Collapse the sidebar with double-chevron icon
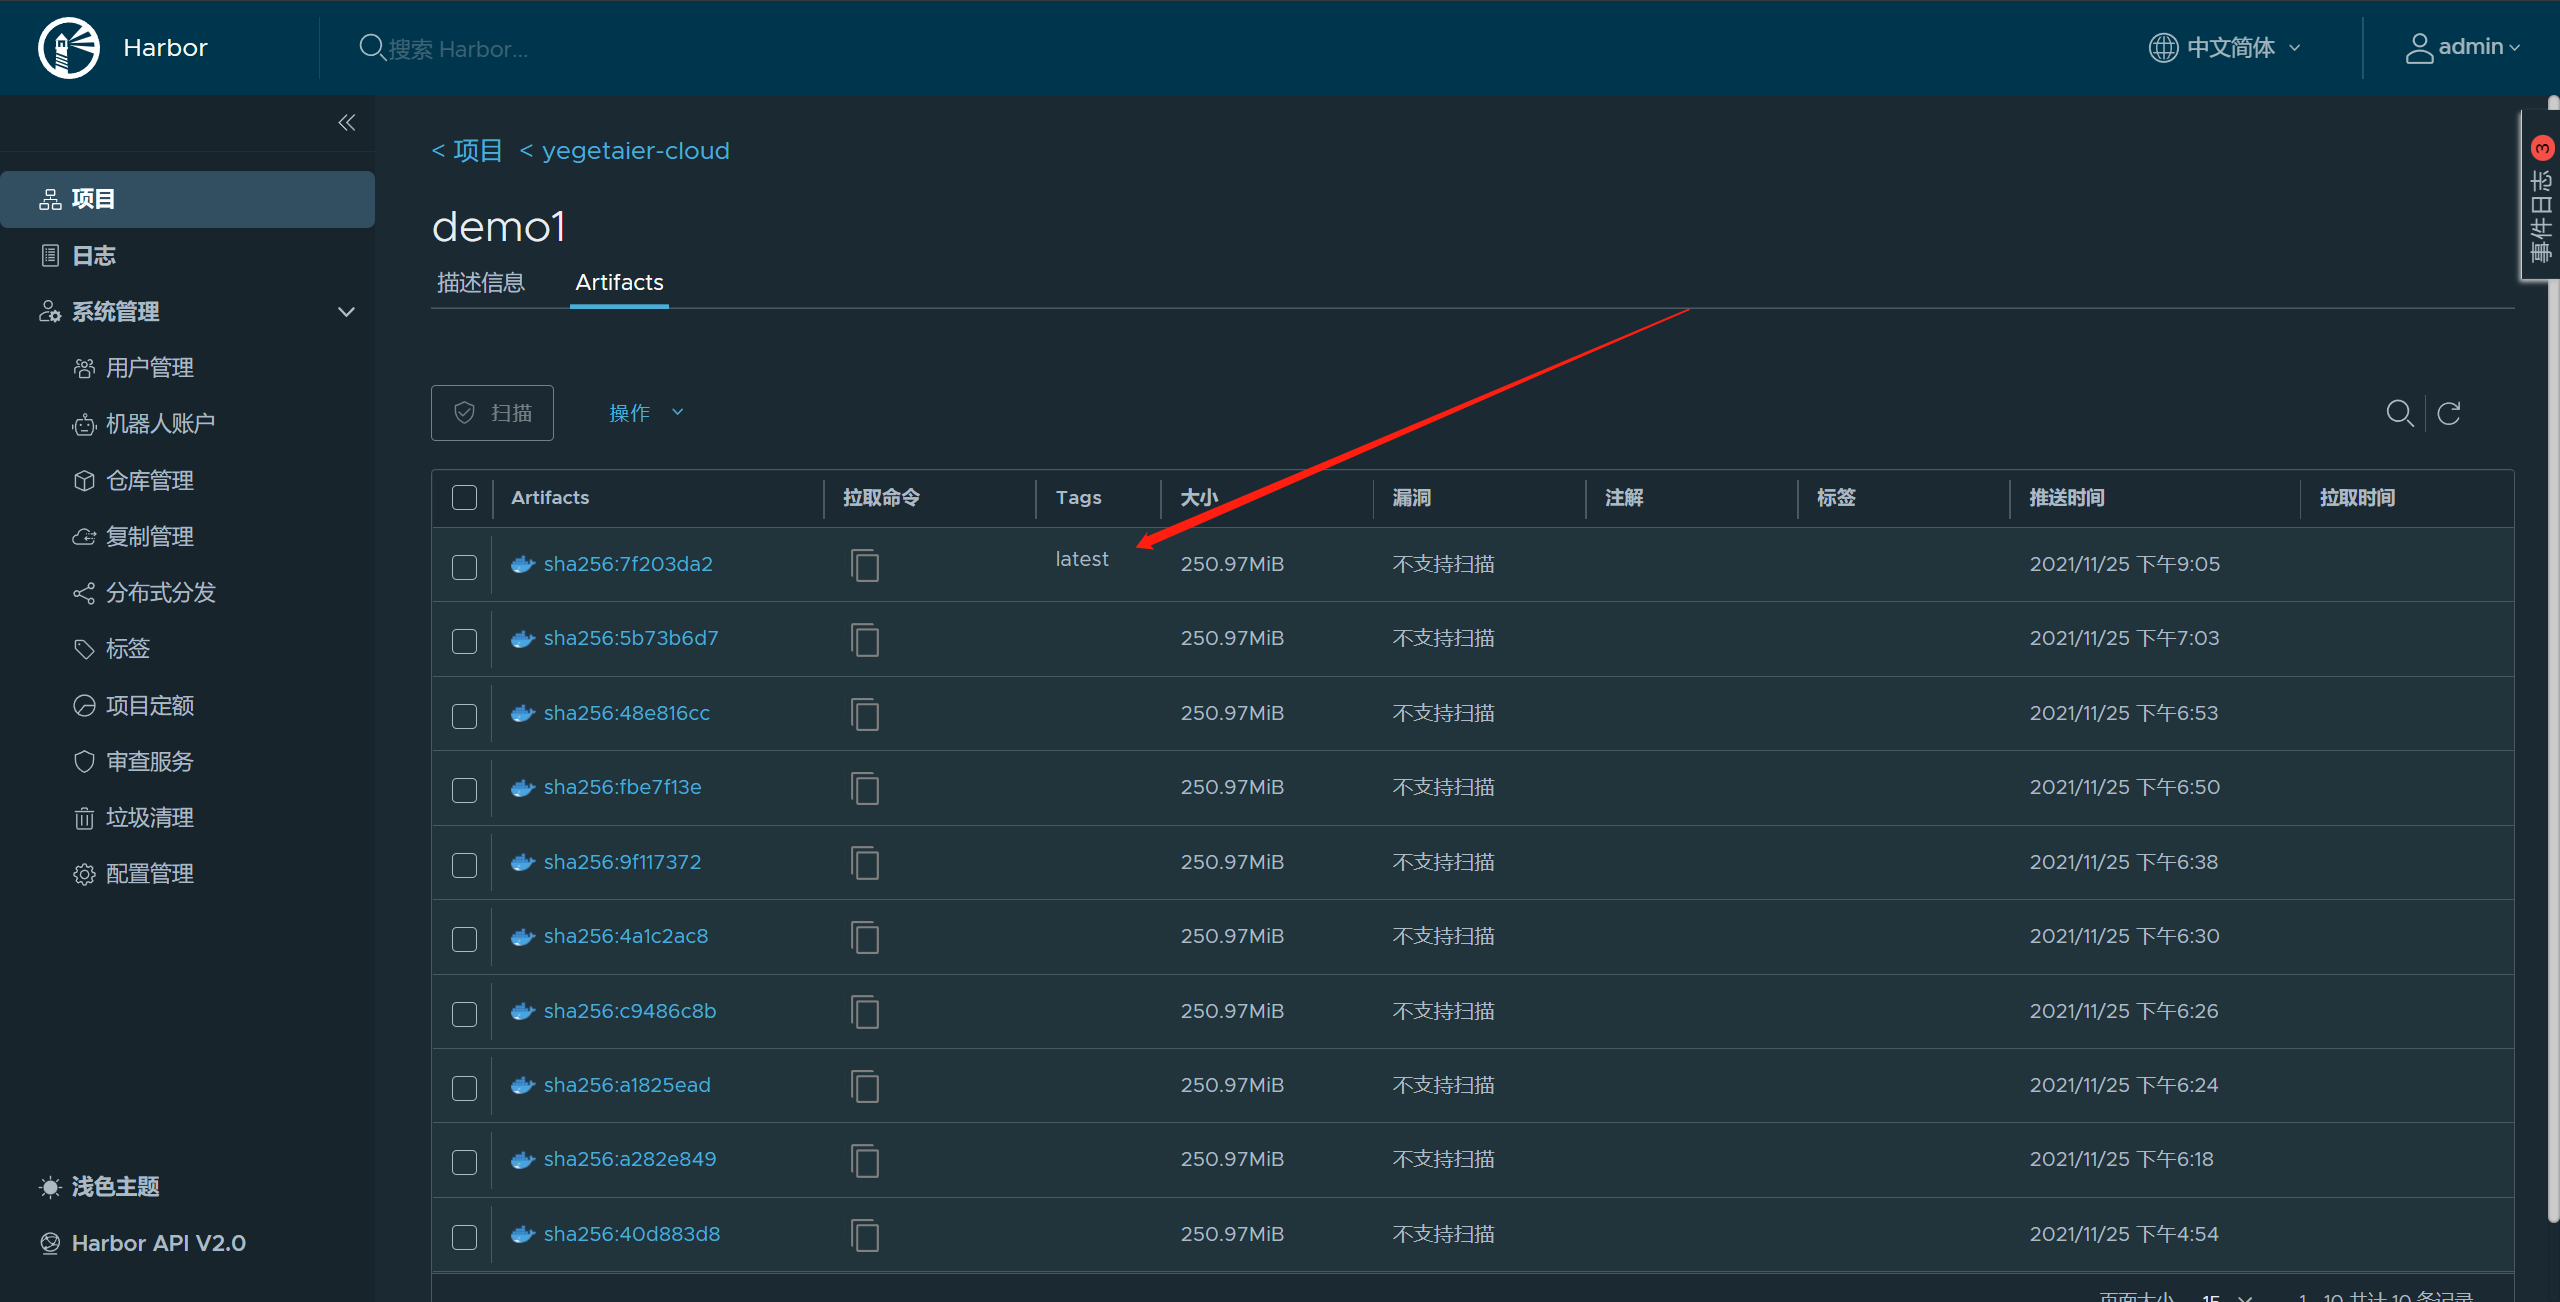2560x1302 pixels. pyautogui.click(x=347, y=123)
